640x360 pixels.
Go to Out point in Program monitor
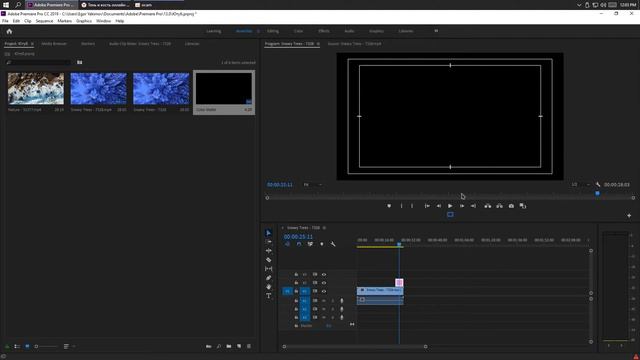(x=473, y=206)
